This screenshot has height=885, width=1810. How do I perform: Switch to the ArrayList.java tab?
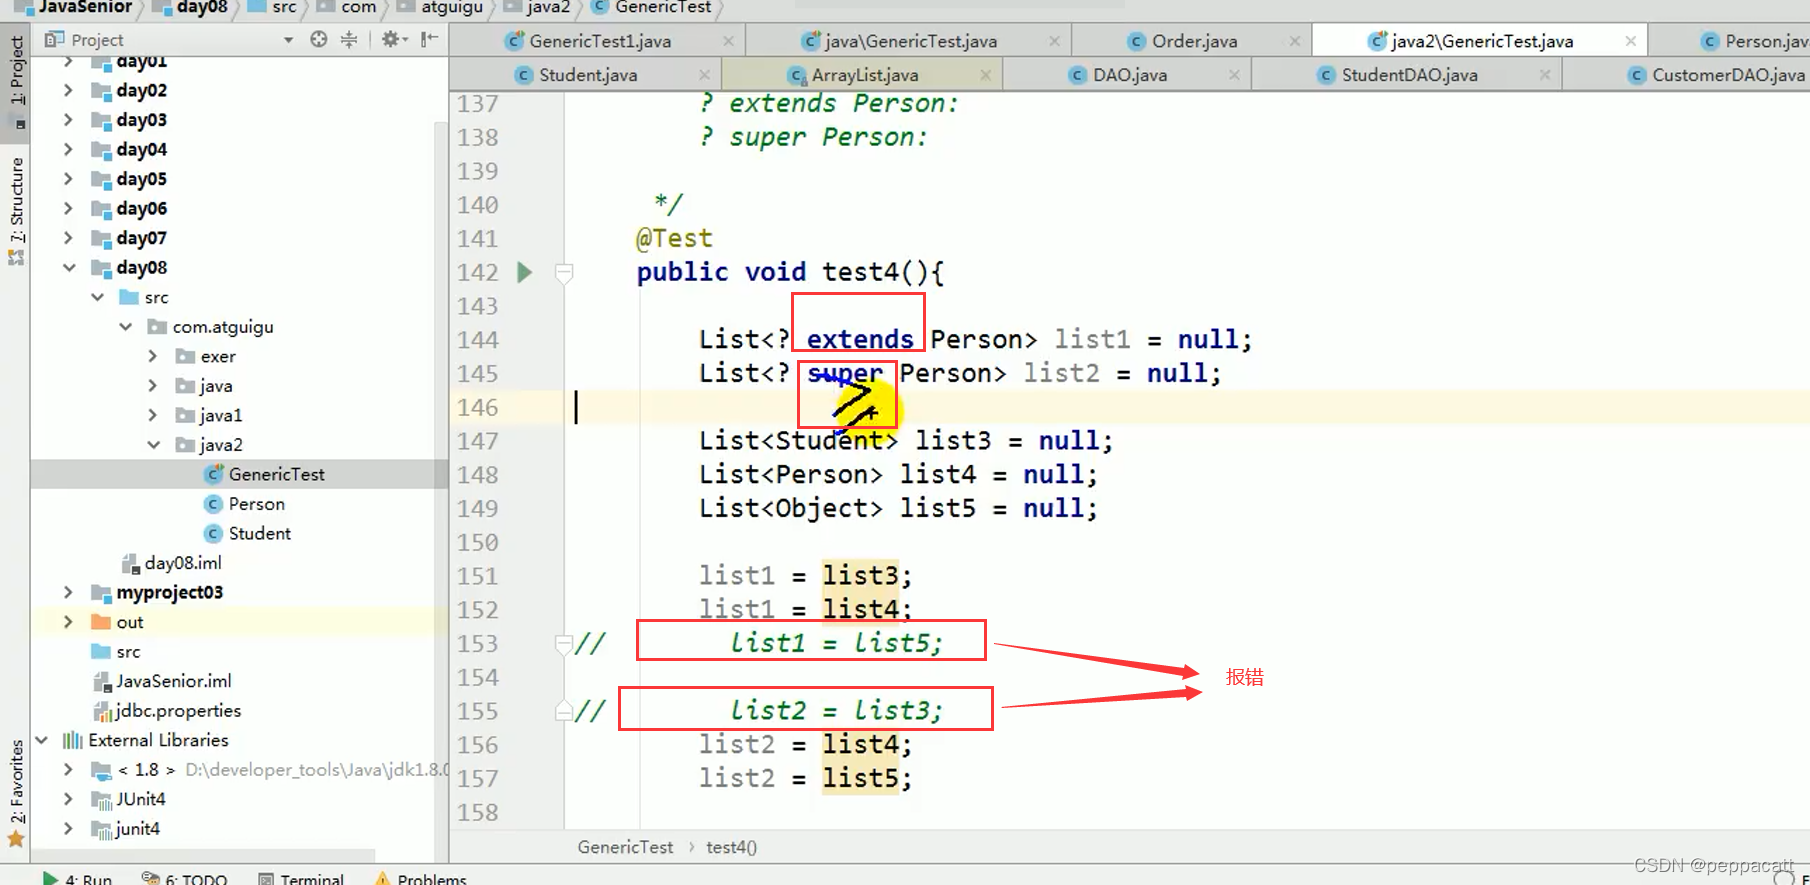(x=864, y=75)
